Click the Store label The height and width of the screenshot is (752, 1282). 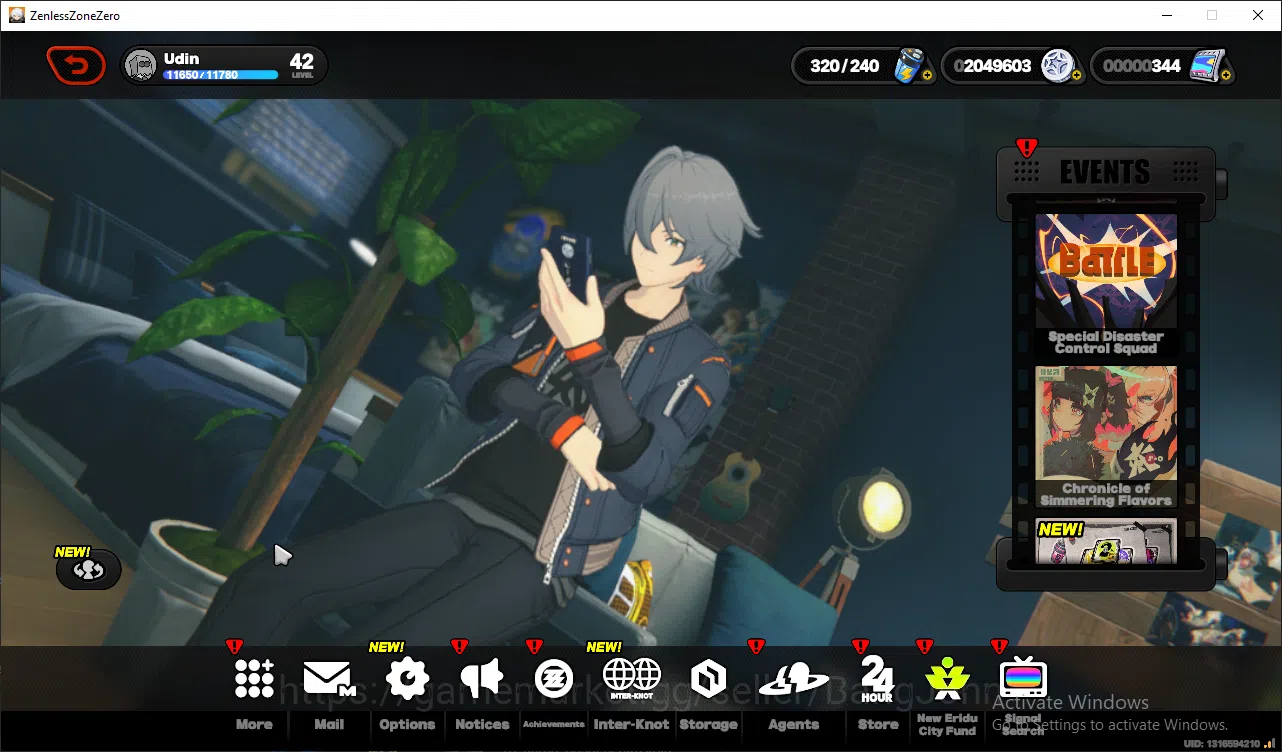point(878,724)
